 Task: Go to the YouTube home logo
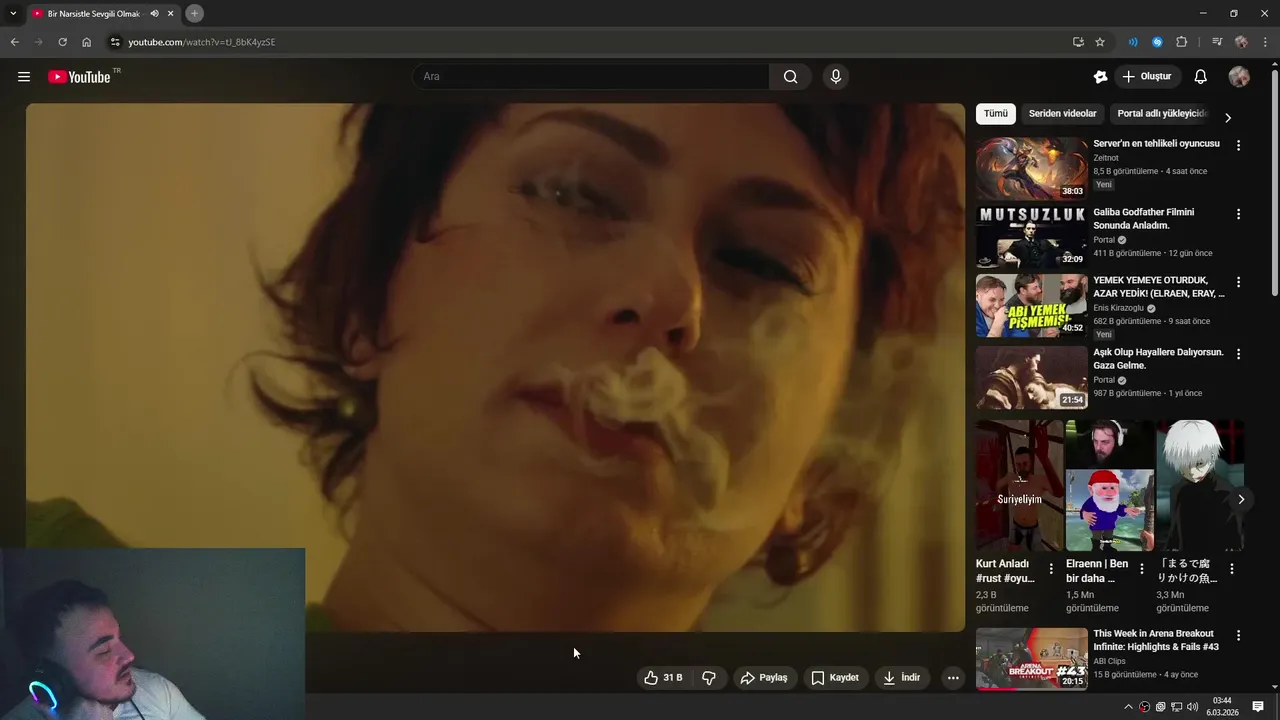point(79,77)
